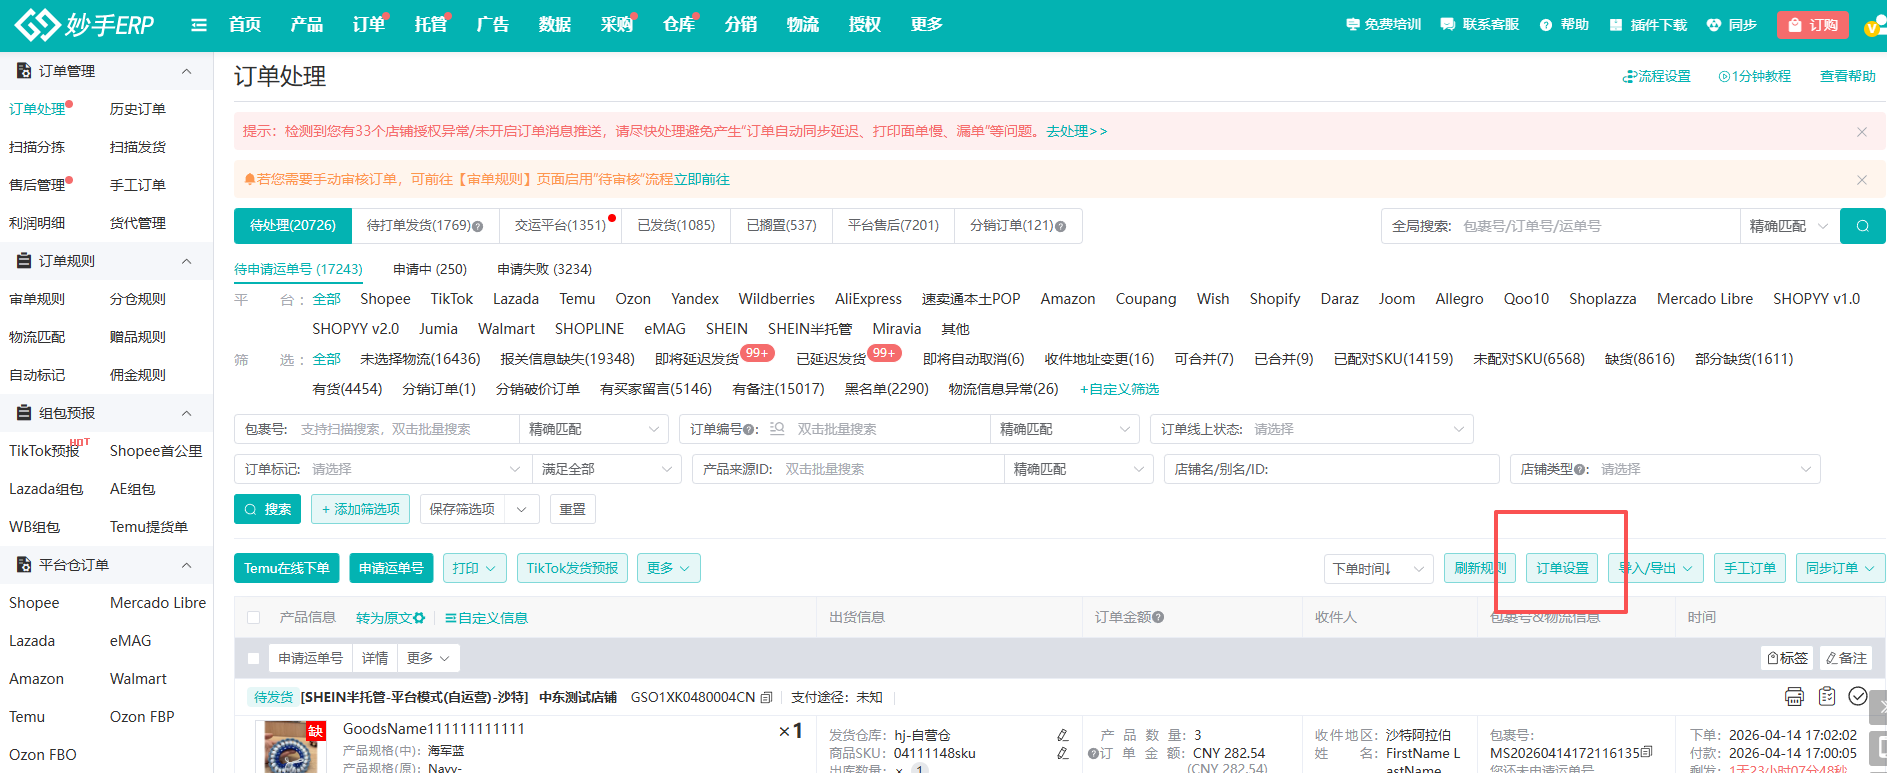Expand the arrow beside 保存筛选项

(x=522, y=509)
